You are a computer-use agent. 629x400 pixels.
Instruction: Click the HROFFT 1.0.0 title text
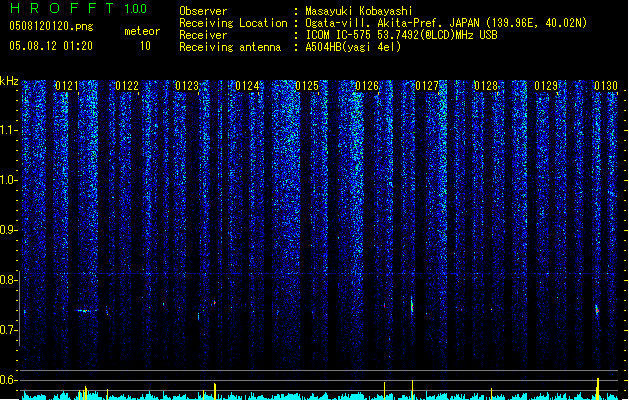(x=79, y=8)
